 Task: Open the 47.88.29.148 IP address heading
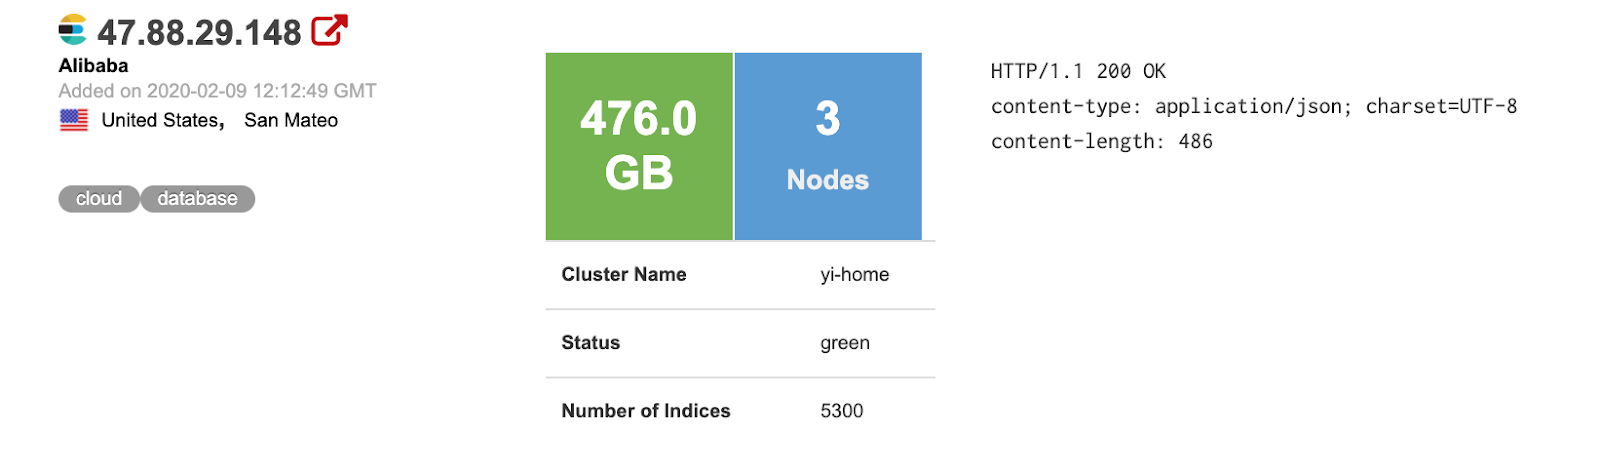pos(199,33)
